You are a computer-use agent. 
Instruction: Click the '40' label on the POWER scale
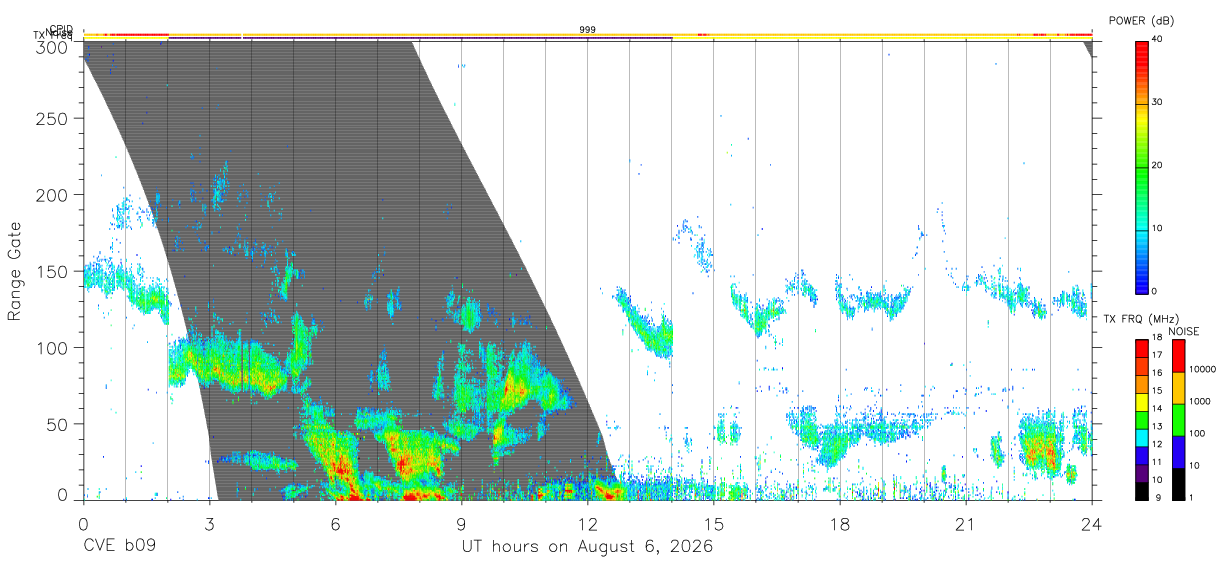pyautogui.click(x=1158, y=40)
